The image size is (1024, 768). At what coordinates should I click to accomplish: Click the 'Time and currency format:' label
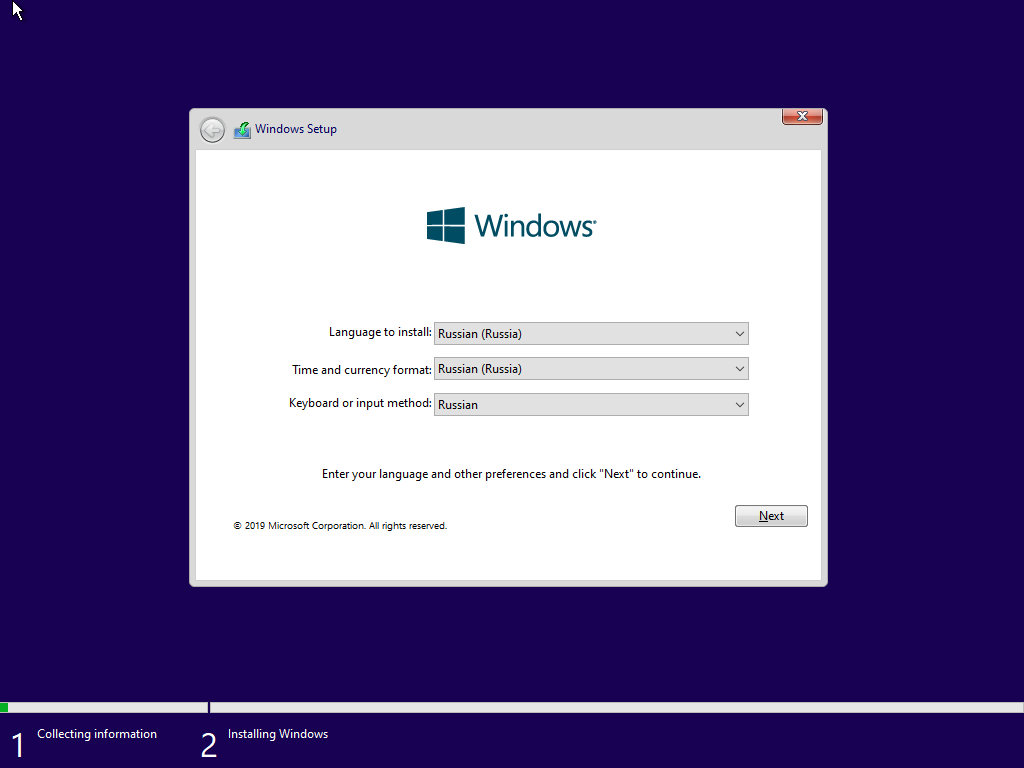(362, 370)
